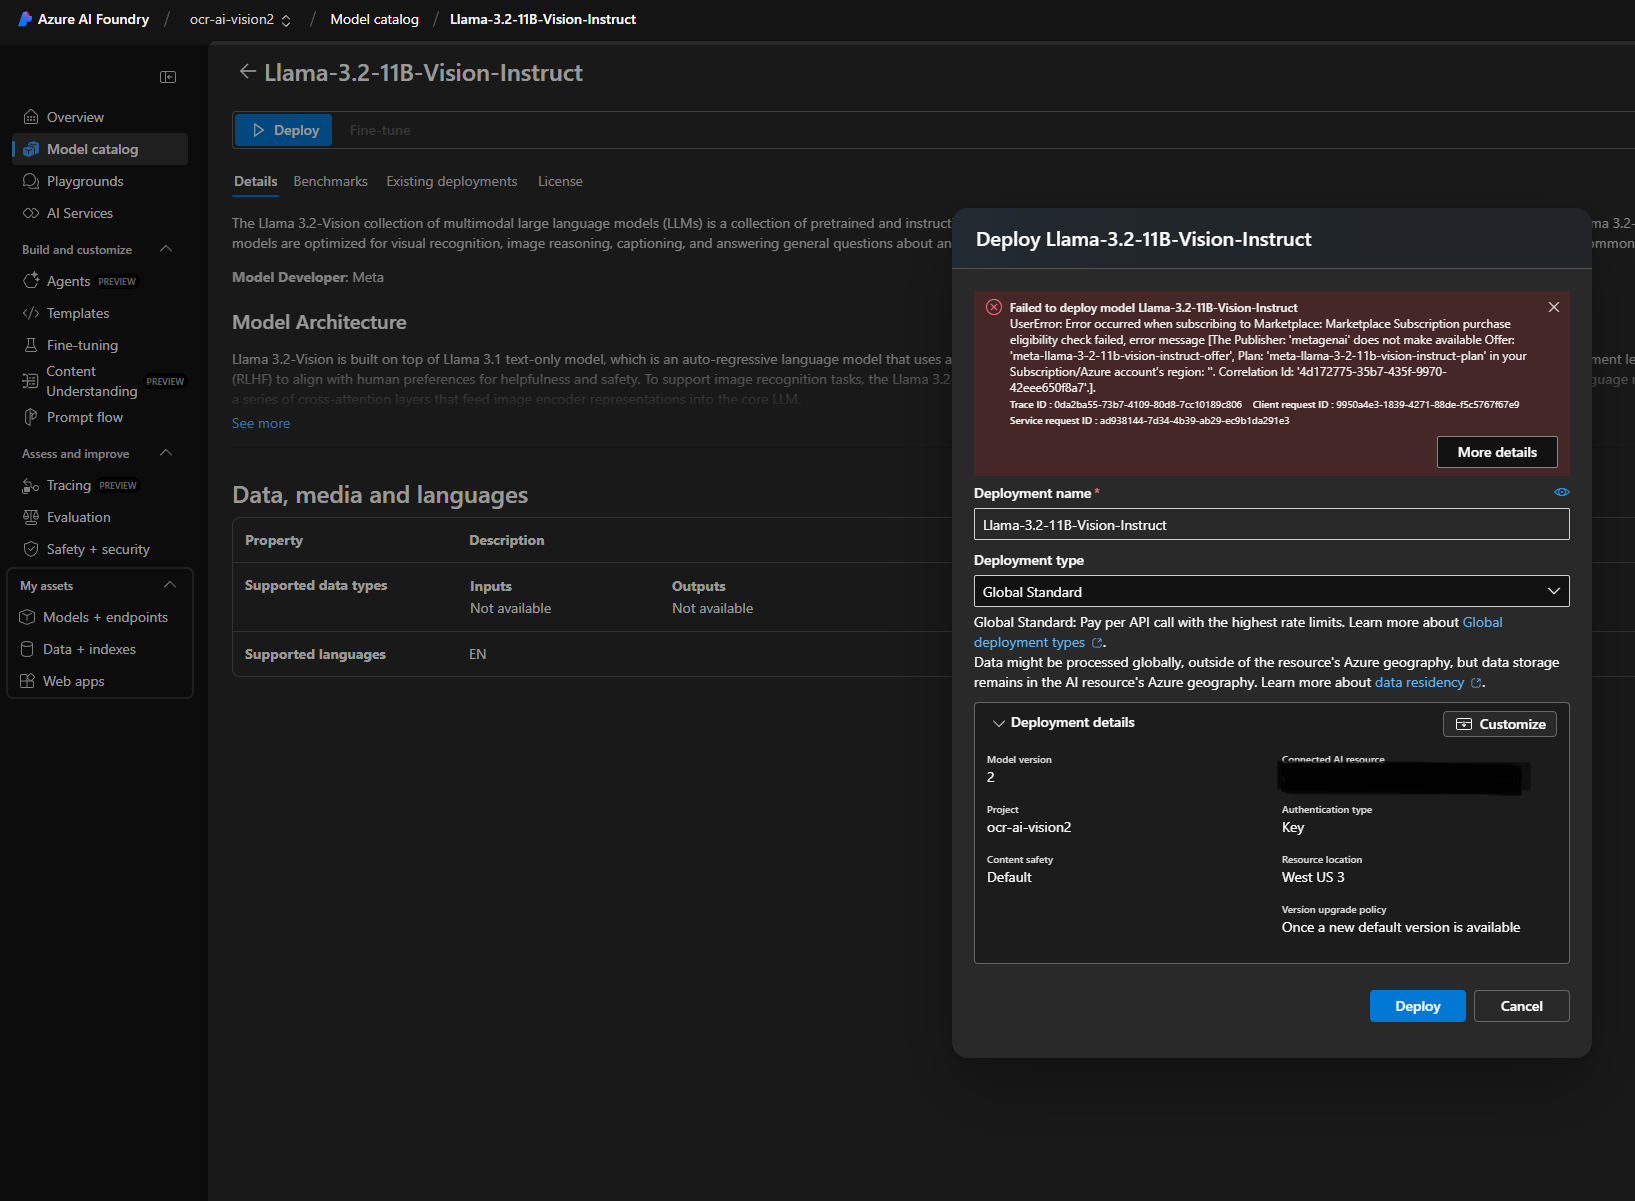The image size is (1635, 1201).
Task: Click the AI Services icon
Action: click(x=31, y=213)
